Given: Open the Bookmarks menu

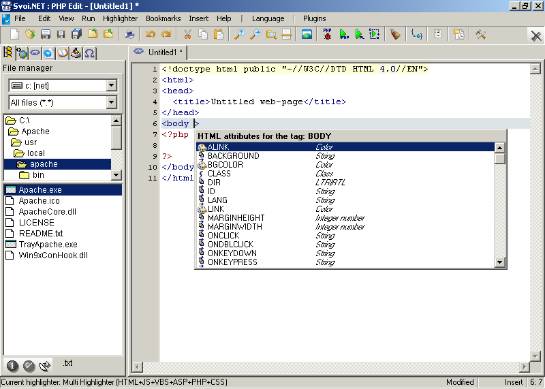Looking at the screenshot, I should [163, 18].
